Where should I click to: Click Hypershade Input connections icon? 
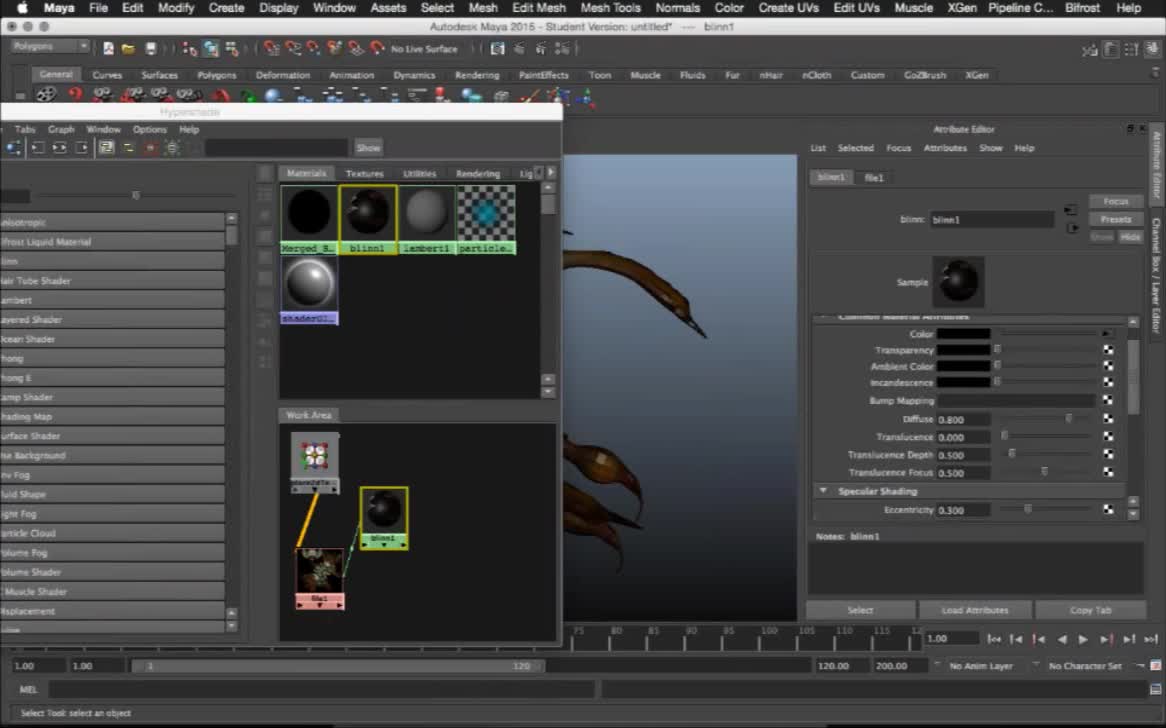(38, 148)
